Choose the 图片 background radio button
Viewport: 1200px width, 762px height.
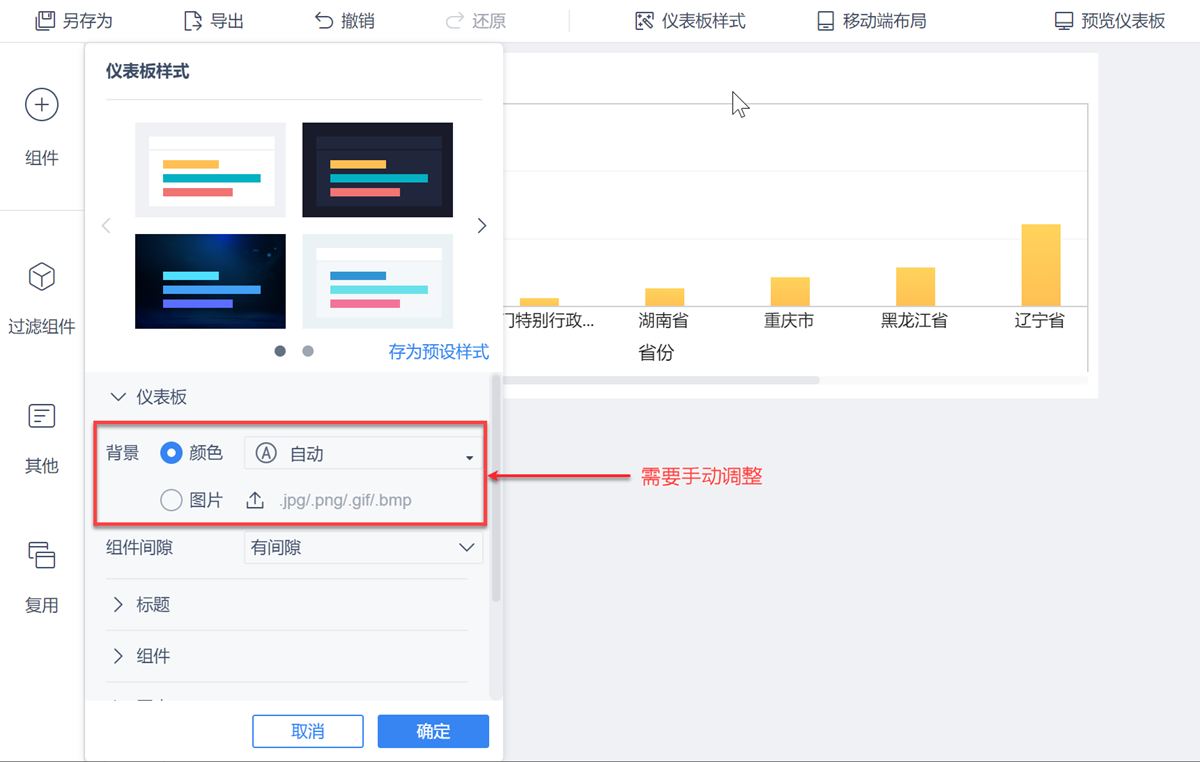click(171, 500)
